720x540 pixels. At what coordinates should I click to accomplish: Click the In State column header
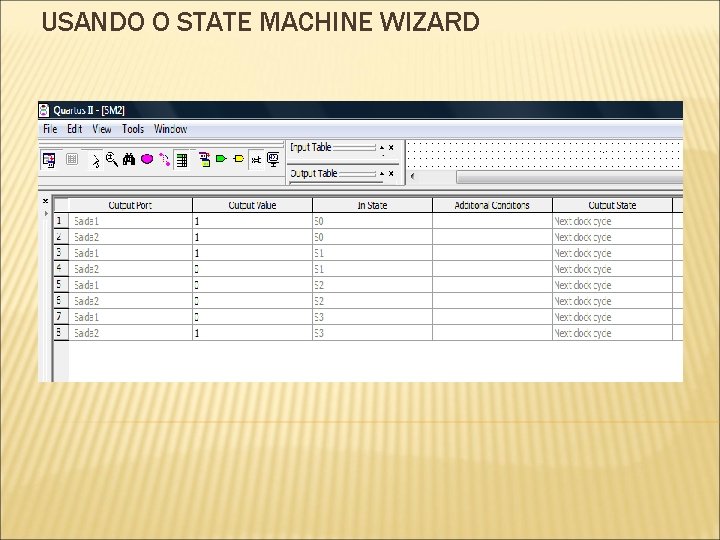coord(372,205)
